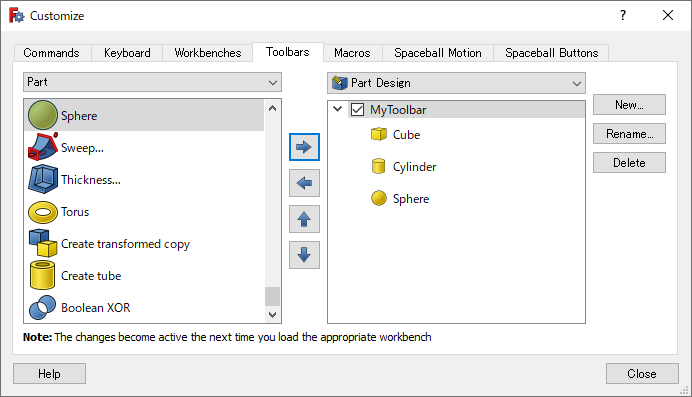Add the command with the right arrow button
The image size is (692, 397).
304,147
